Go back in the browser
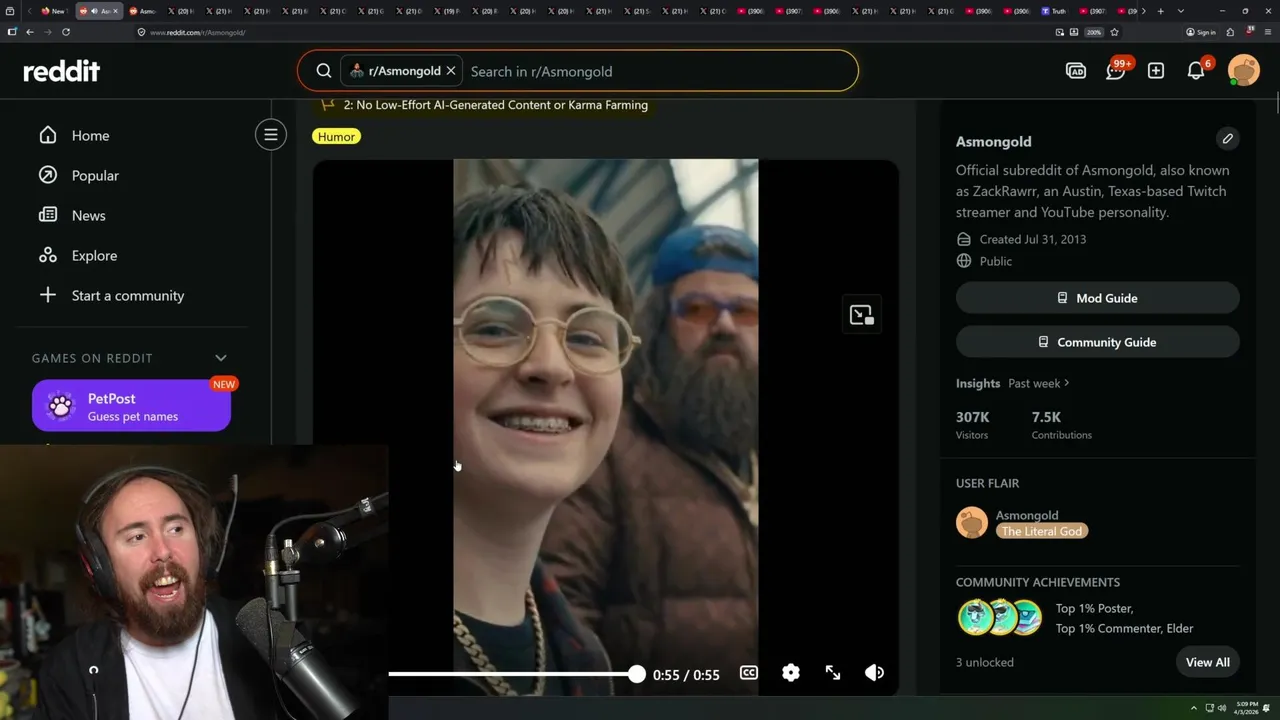1280x720 pixels. click(30, 32)
